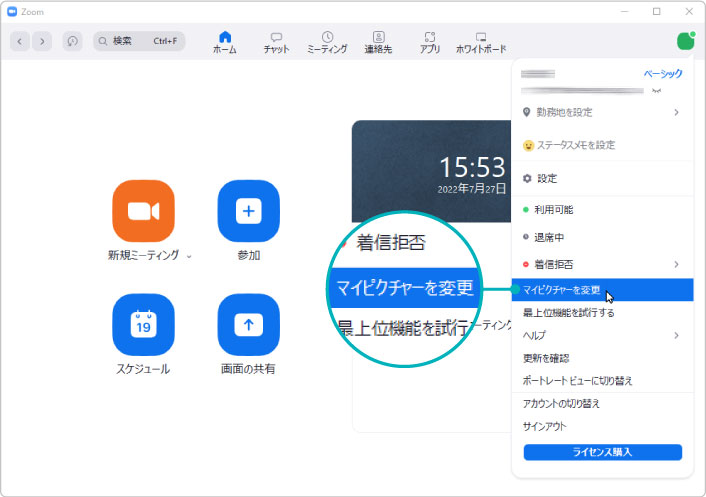
Task: Click the blue Join (参加) plus icon
Action: point(249,211)
